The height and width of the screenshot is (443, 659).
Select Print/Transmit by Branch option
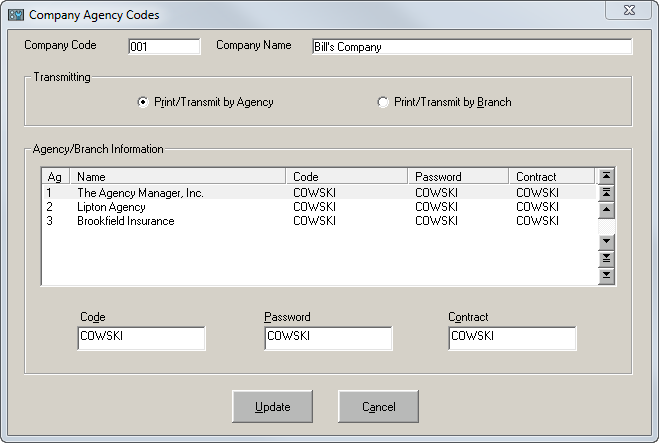pyautogui.click(x=383, y=102)
